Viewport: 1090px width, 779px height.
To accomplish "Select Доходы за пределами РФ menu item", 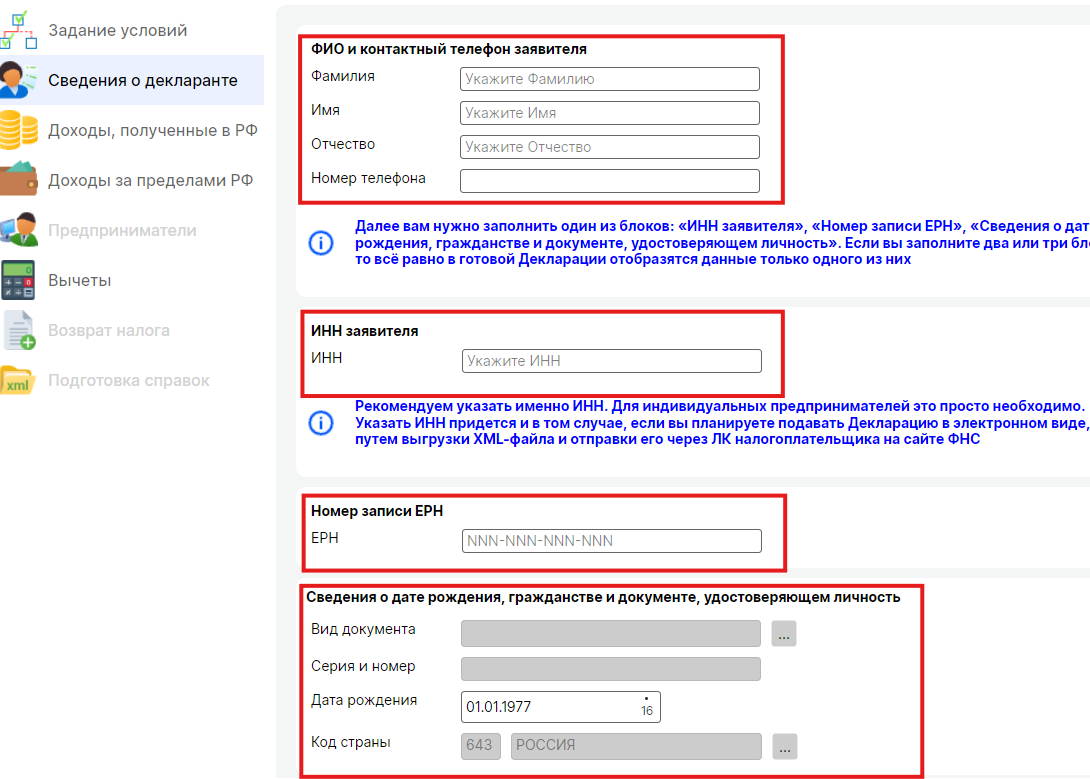I will [150, 180].
